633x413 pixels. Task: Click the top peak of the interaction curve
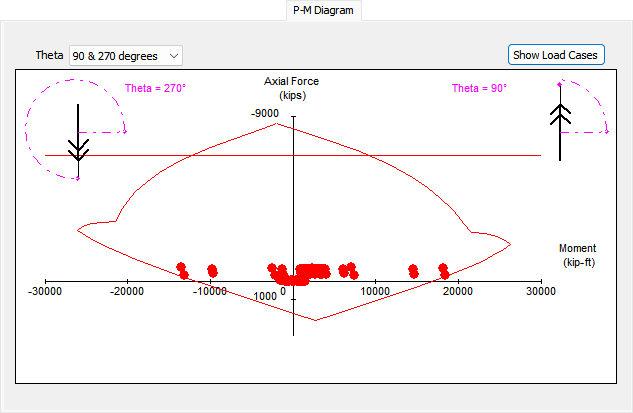(x=277, y=123)
